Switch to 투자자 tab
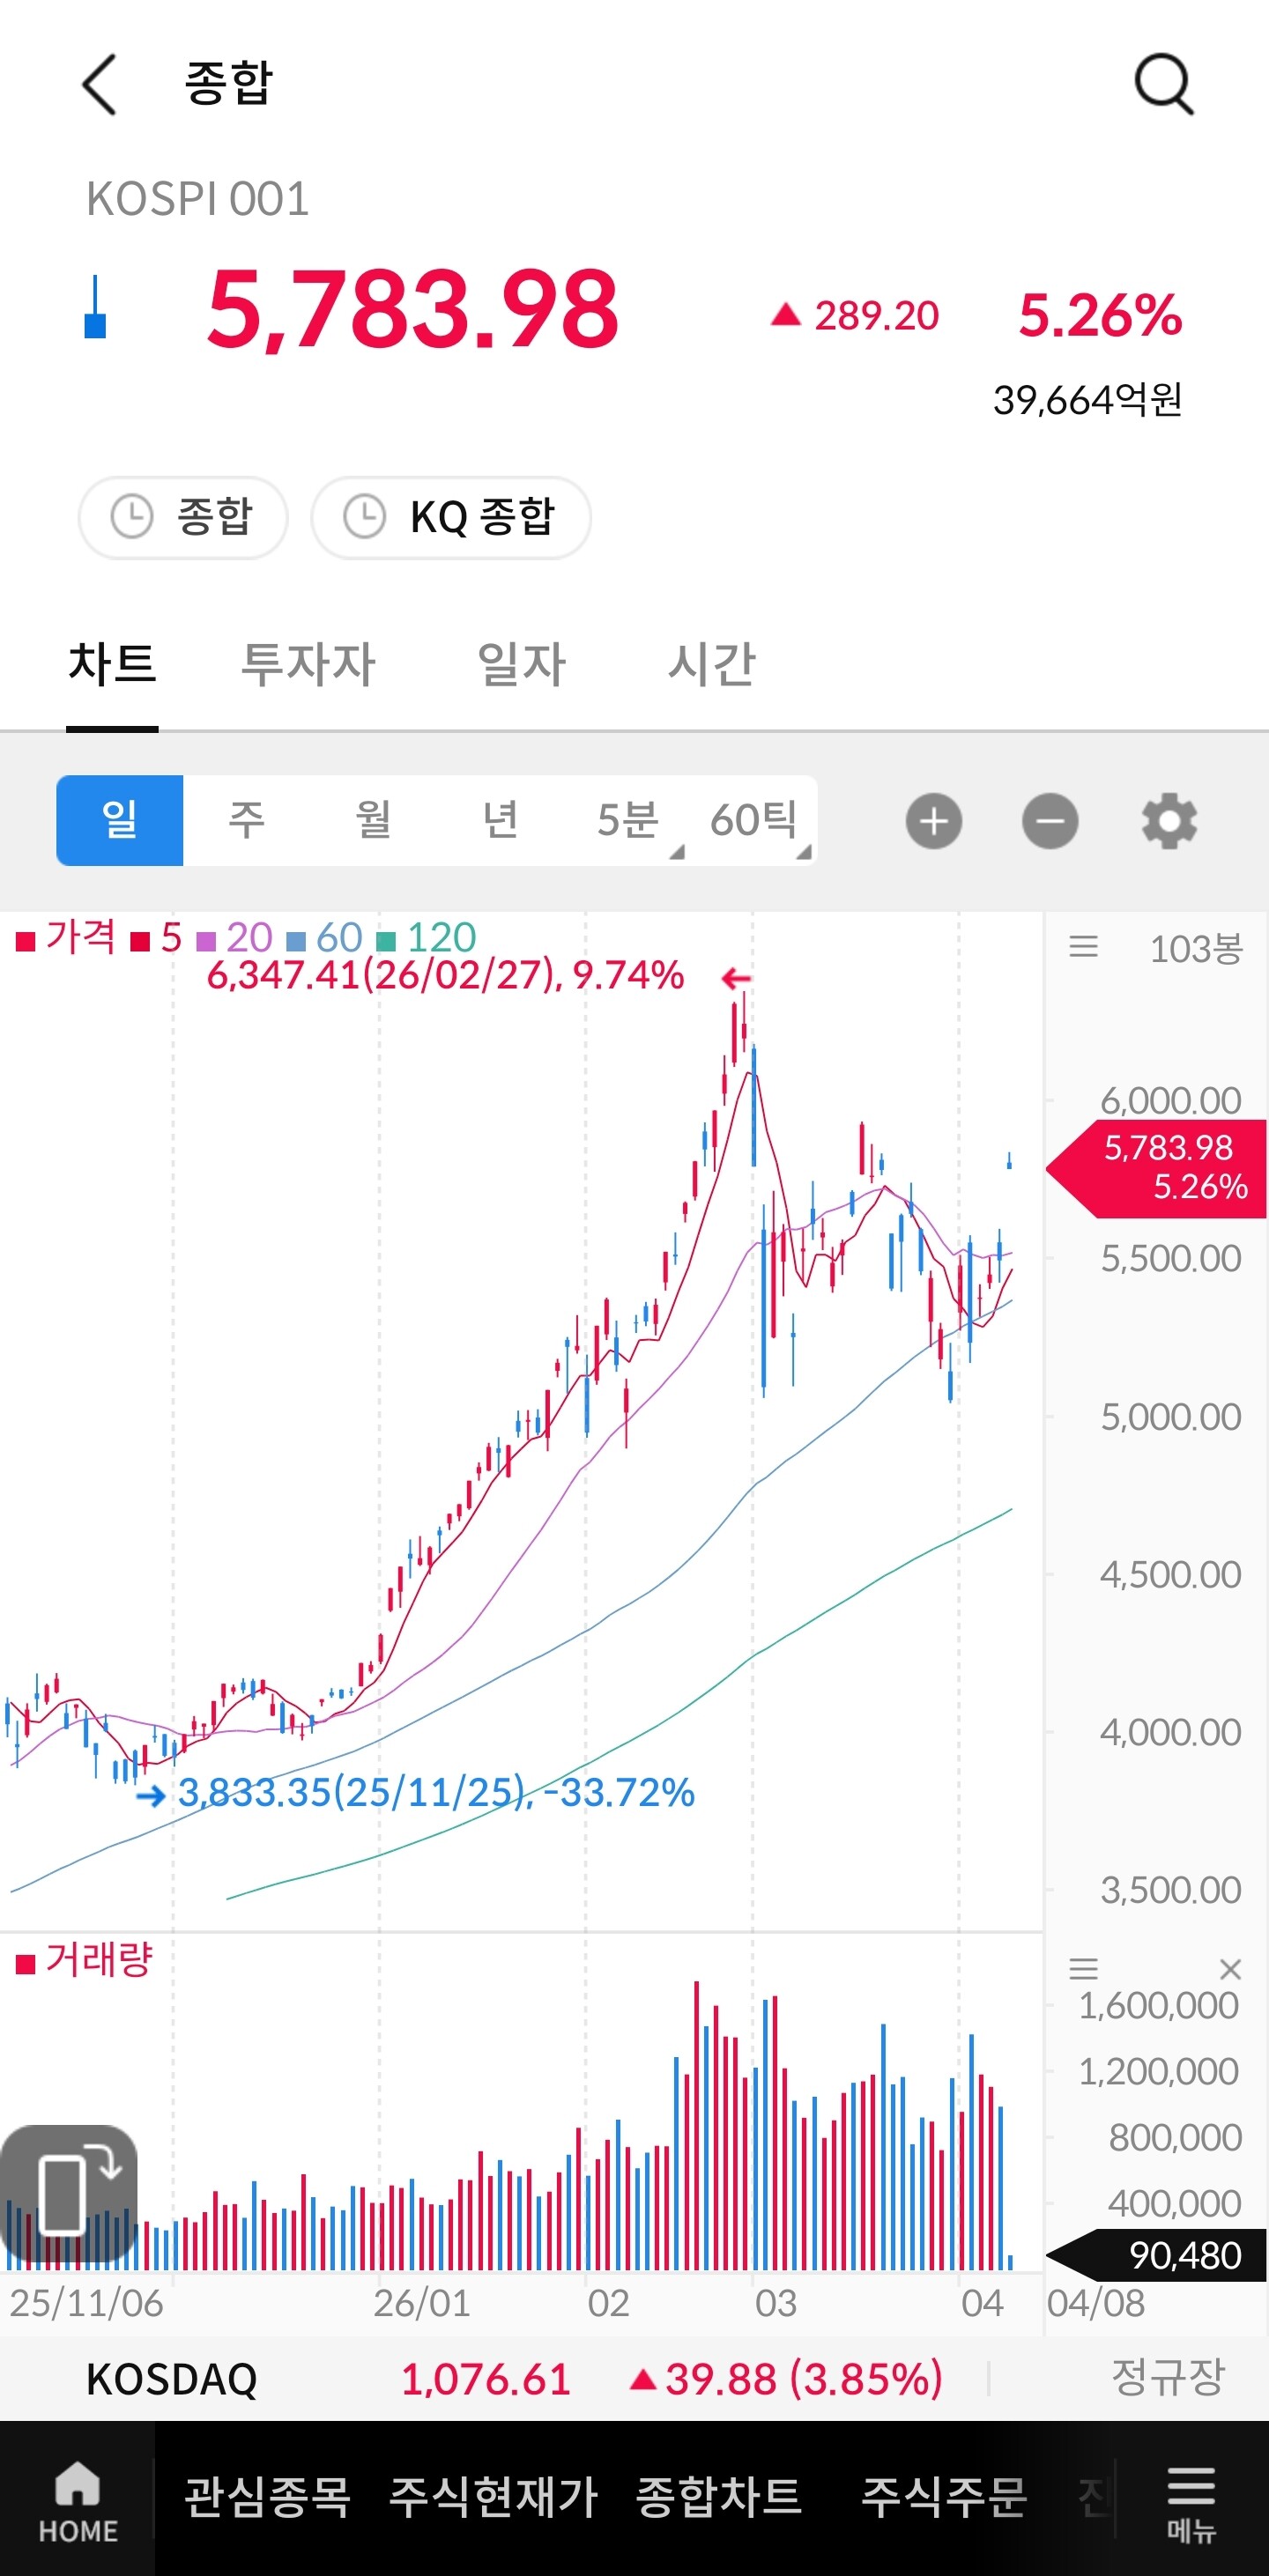This screenshot has height=2576, width=1269. (308, 664)
